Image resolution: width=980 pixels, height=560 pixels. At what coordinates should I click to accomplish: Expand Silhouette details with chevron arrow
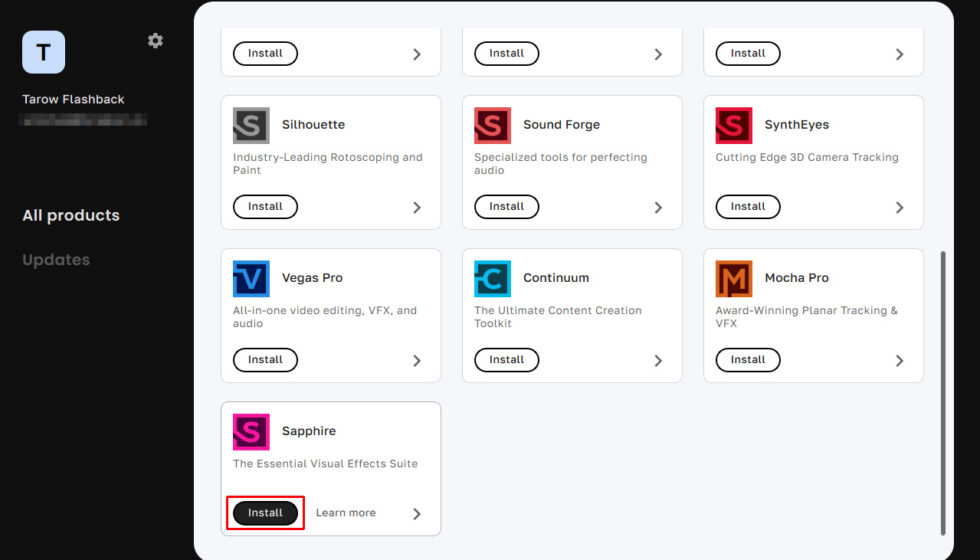pos(417,208)
